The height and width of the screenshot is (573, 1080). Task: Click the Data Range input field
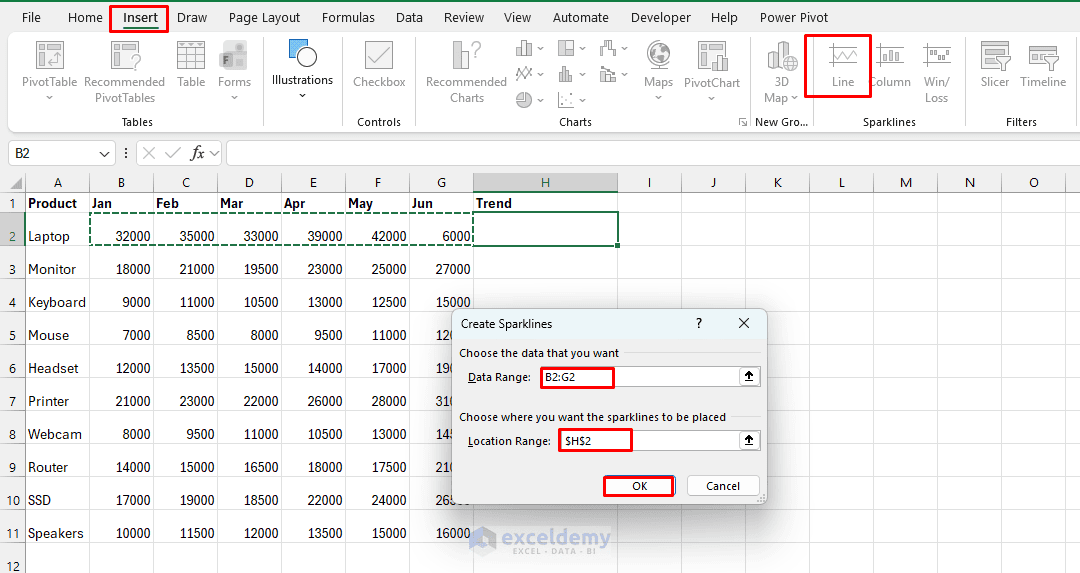[639, 377]
